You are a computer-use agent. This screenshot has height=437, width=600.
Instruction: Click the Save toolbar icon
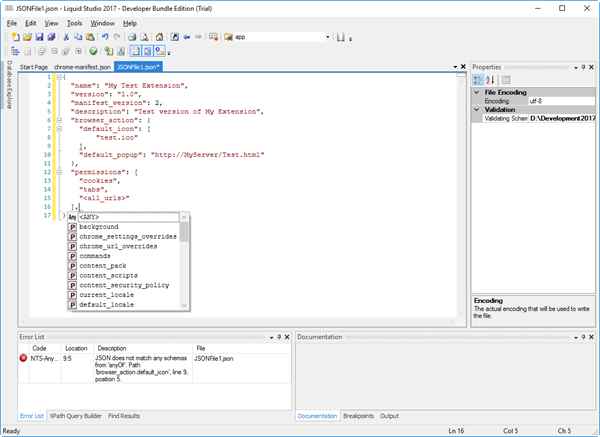39,37
